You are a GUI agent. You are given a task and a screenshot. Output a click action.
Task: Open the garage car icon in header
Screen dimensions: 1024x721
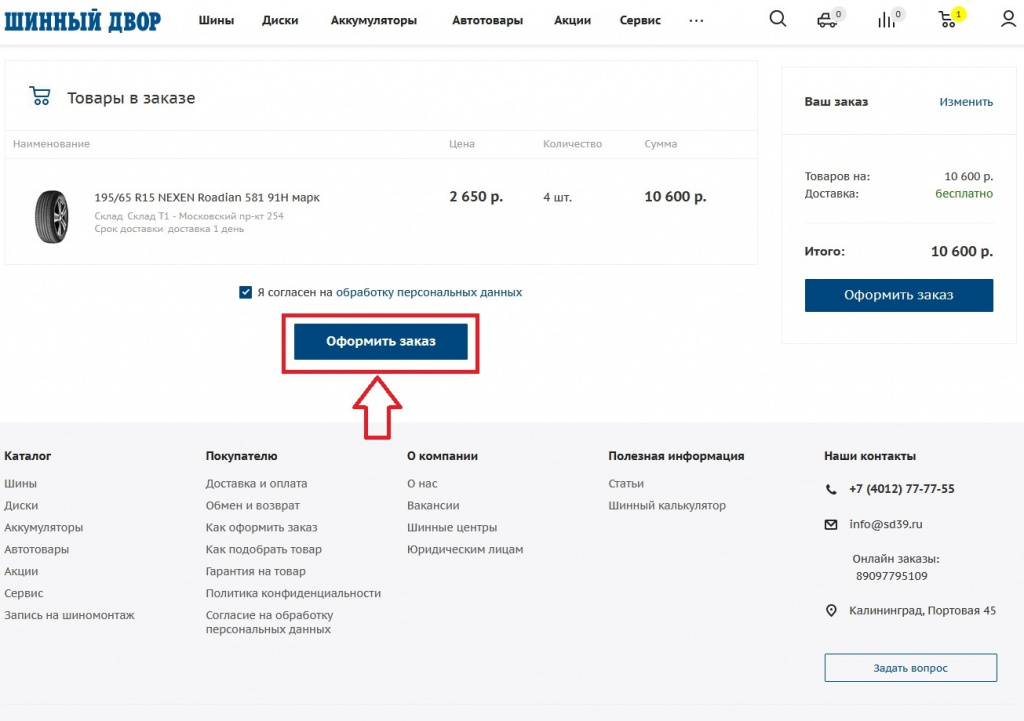coord(826,19)
